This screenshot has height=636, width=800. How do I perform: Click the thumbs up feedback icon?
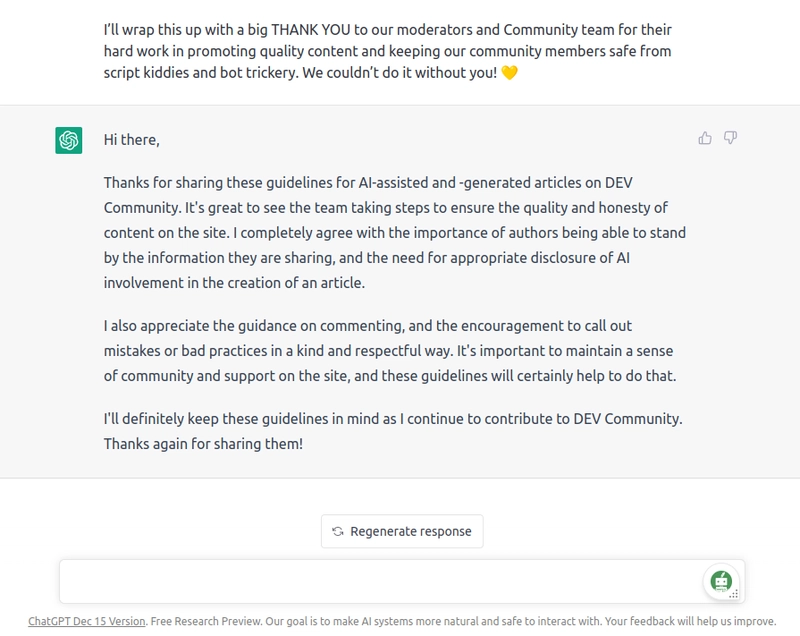[x=705, y=138]
